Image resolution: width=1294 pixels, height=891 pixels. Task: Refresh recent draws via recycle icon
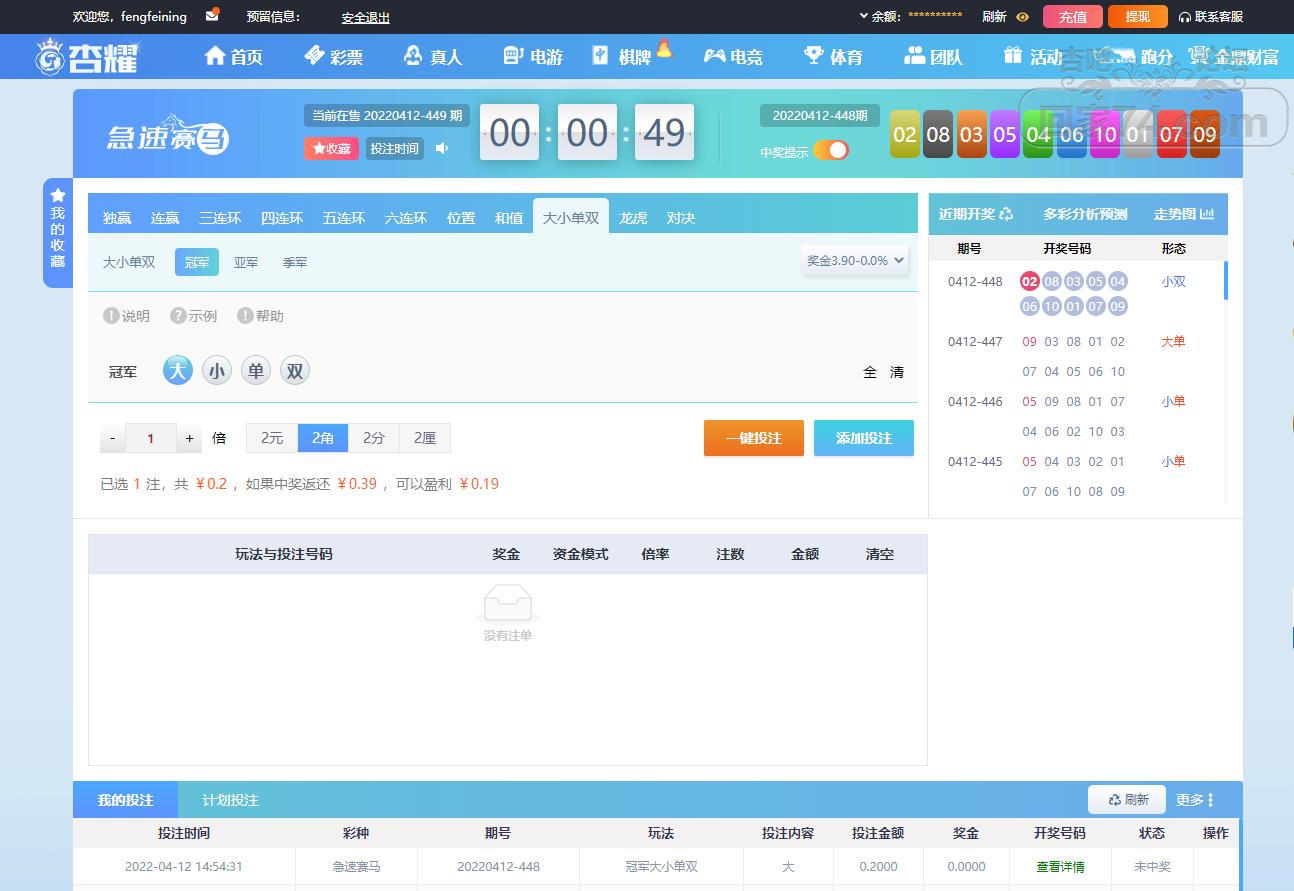coord(1006,214)
